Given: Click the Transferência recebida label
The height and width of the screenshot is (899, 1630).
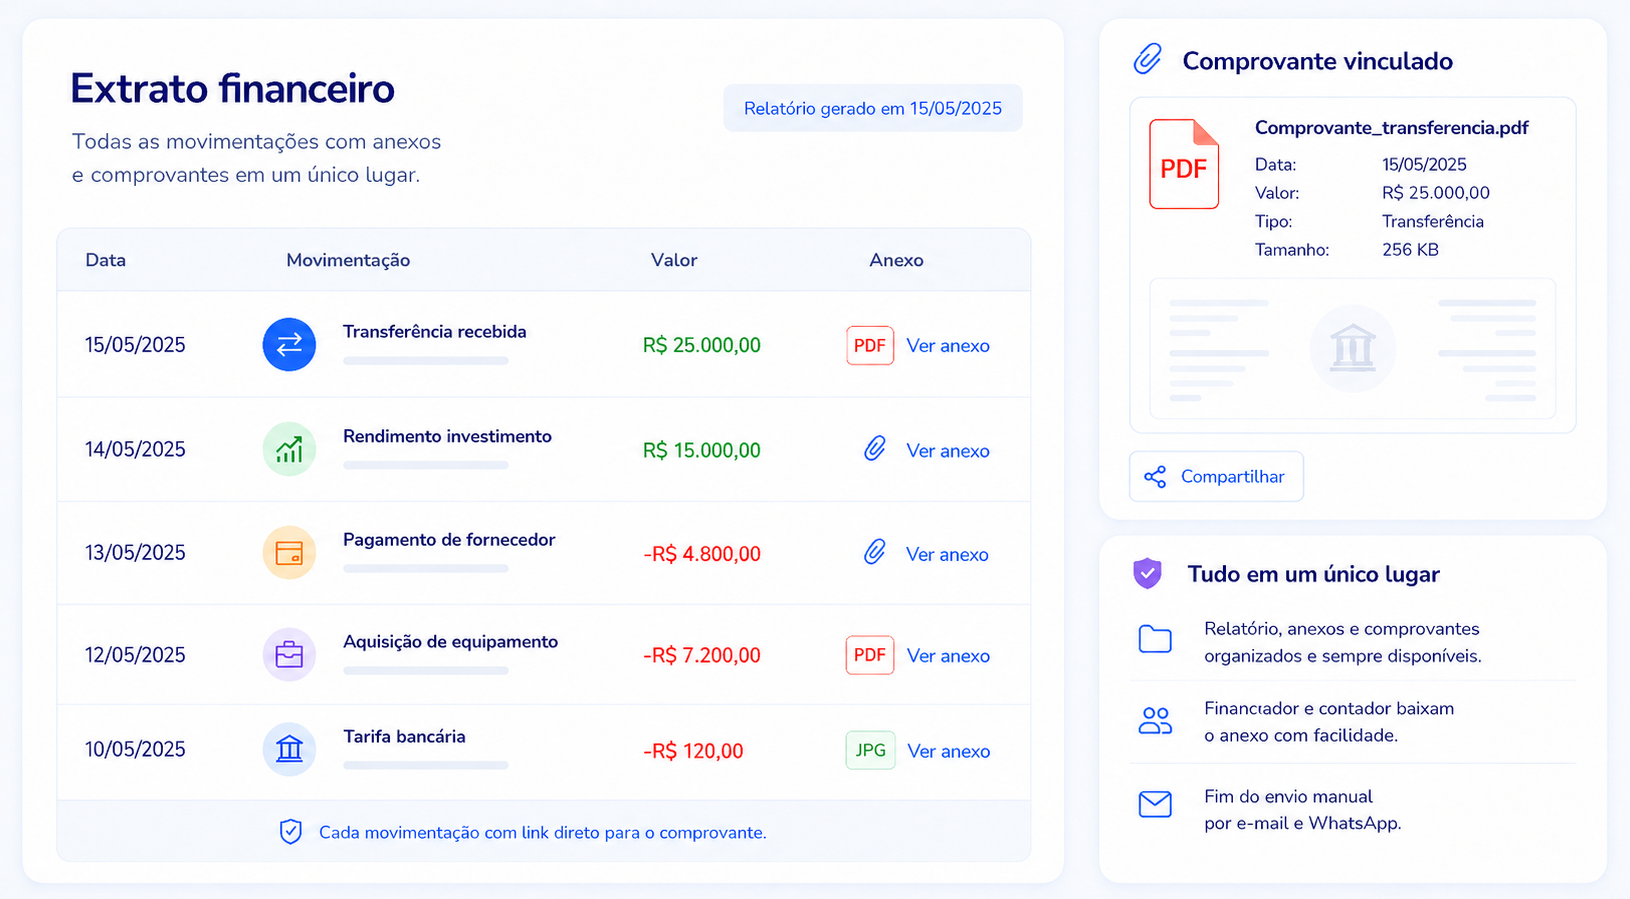Looking at the screenshot, I should tap(435, 331).
